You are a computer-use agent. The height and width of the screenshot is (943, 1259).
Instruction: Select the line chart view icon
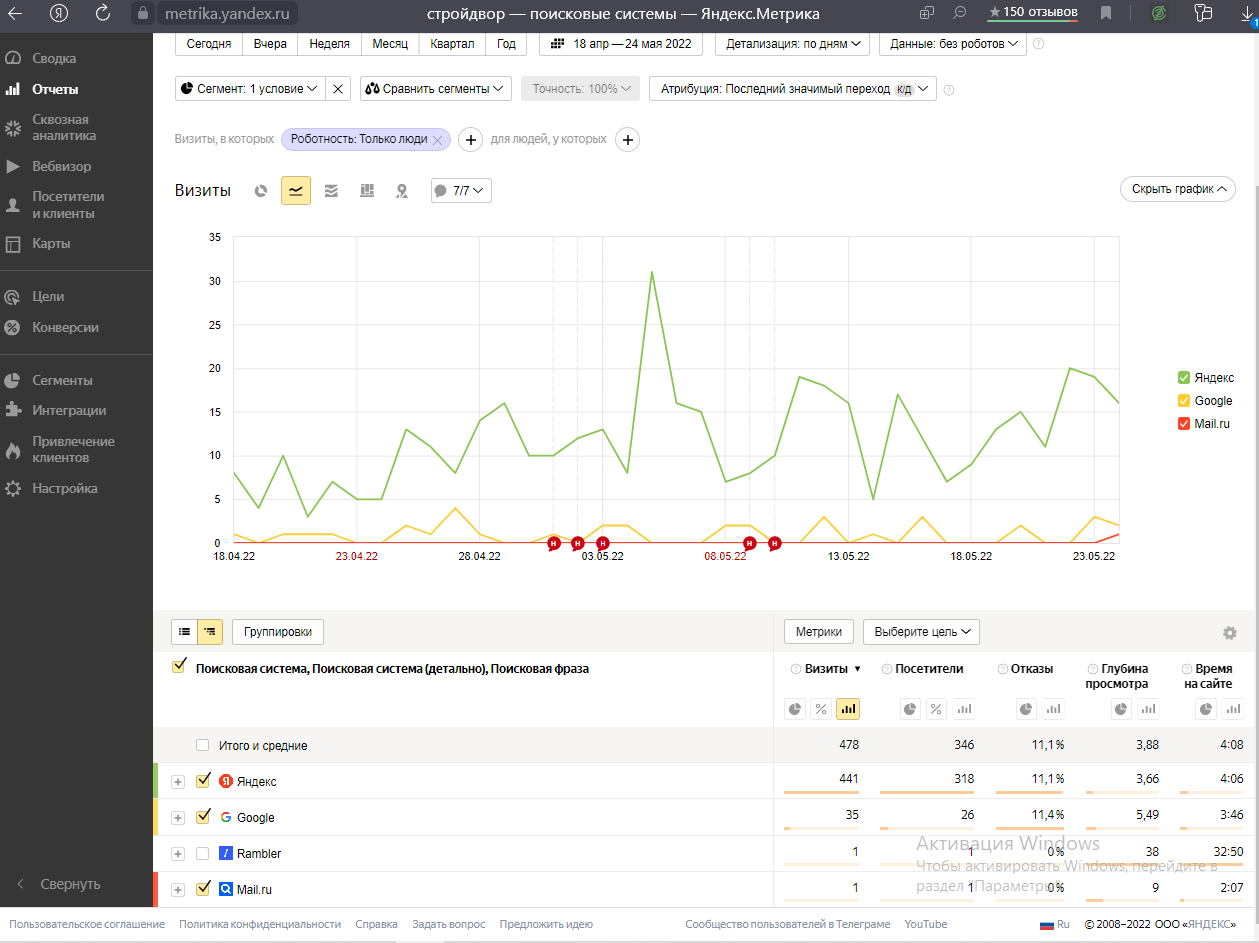point(296,191)
